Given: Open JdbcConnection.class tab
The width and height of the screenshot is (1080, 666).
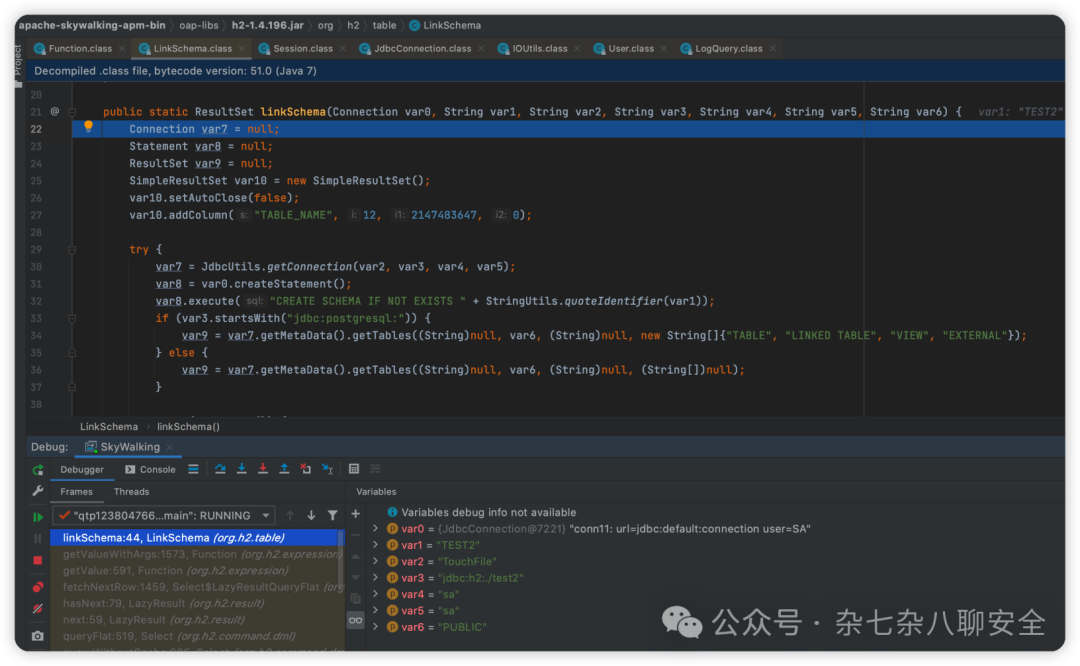Looking at the screenshot, I should [422, 48].
